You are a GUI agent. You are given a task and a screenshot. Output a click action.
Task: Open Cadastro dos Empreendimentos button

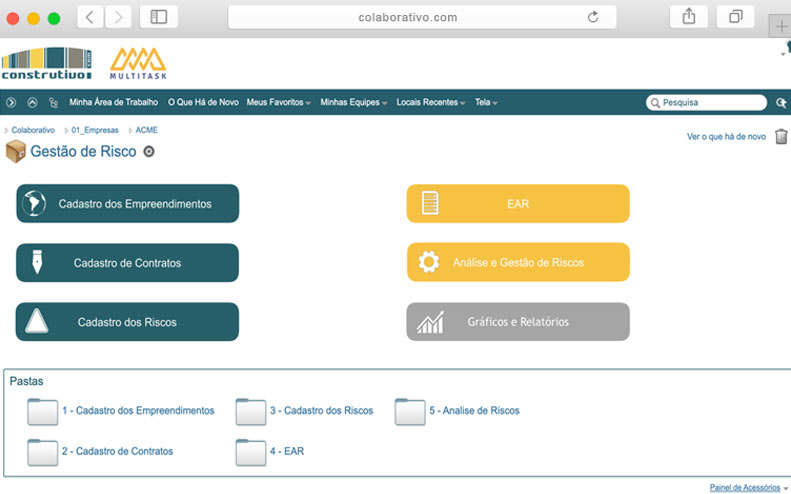click(128, 203)
